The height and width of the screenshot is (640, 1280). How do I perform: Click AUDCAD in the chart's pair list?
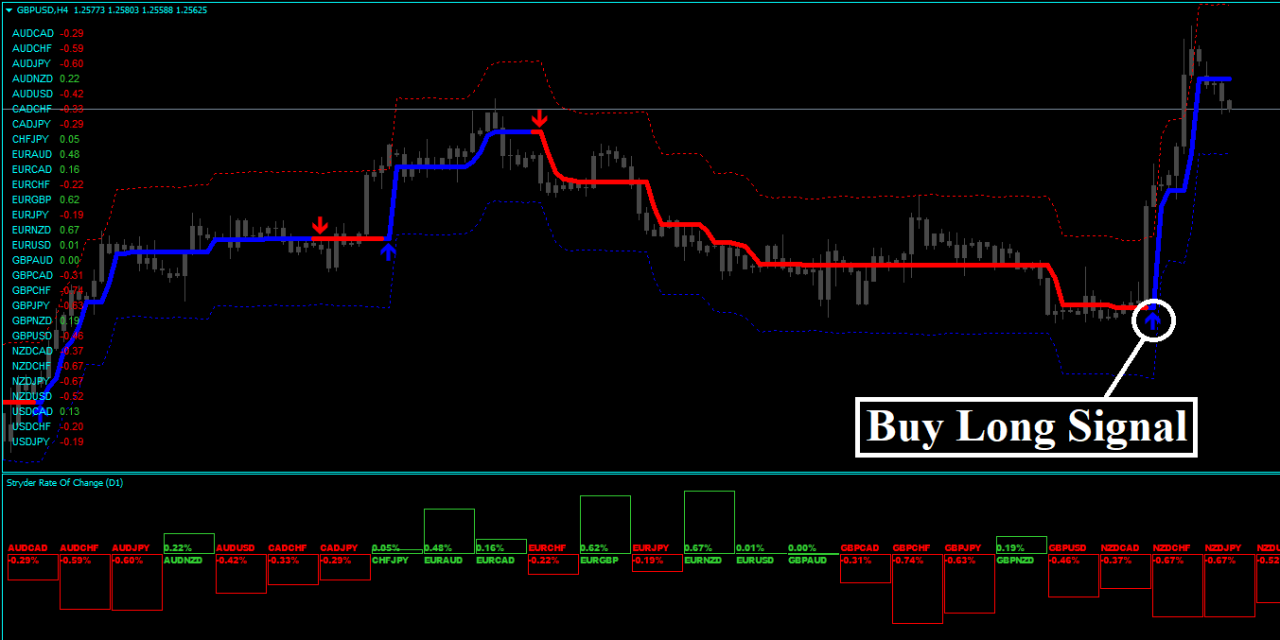coord(33,33)
